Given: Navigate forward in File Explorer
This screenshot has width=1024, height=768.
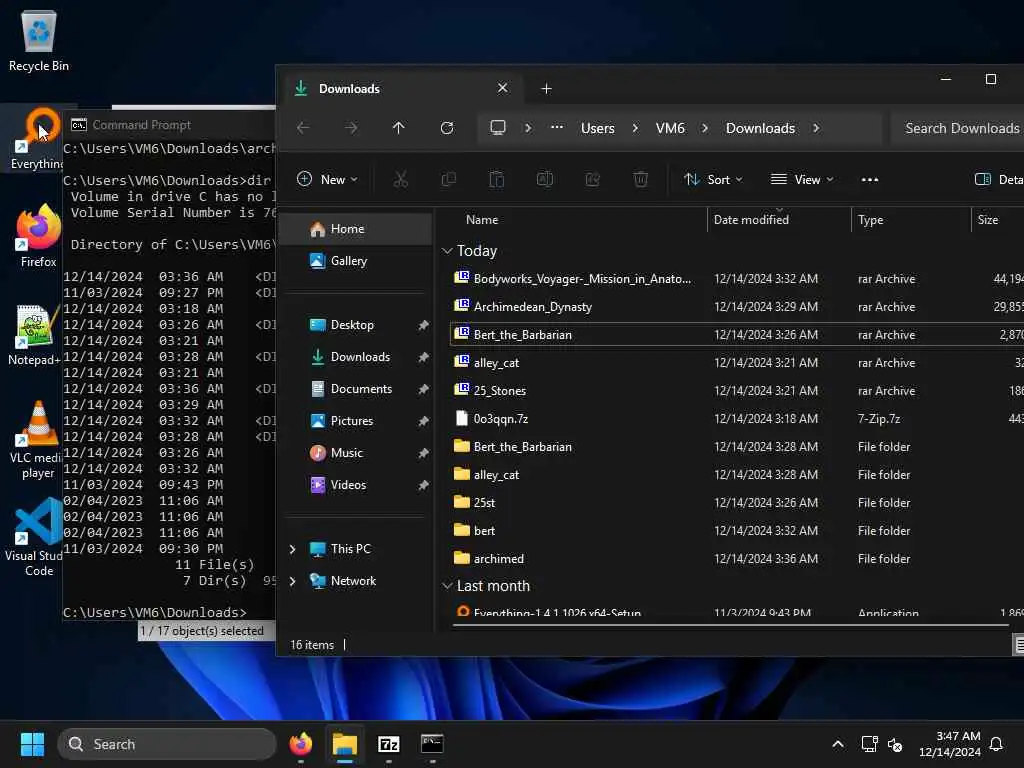Looking at the screenshot, I should (x=351, y=128).
